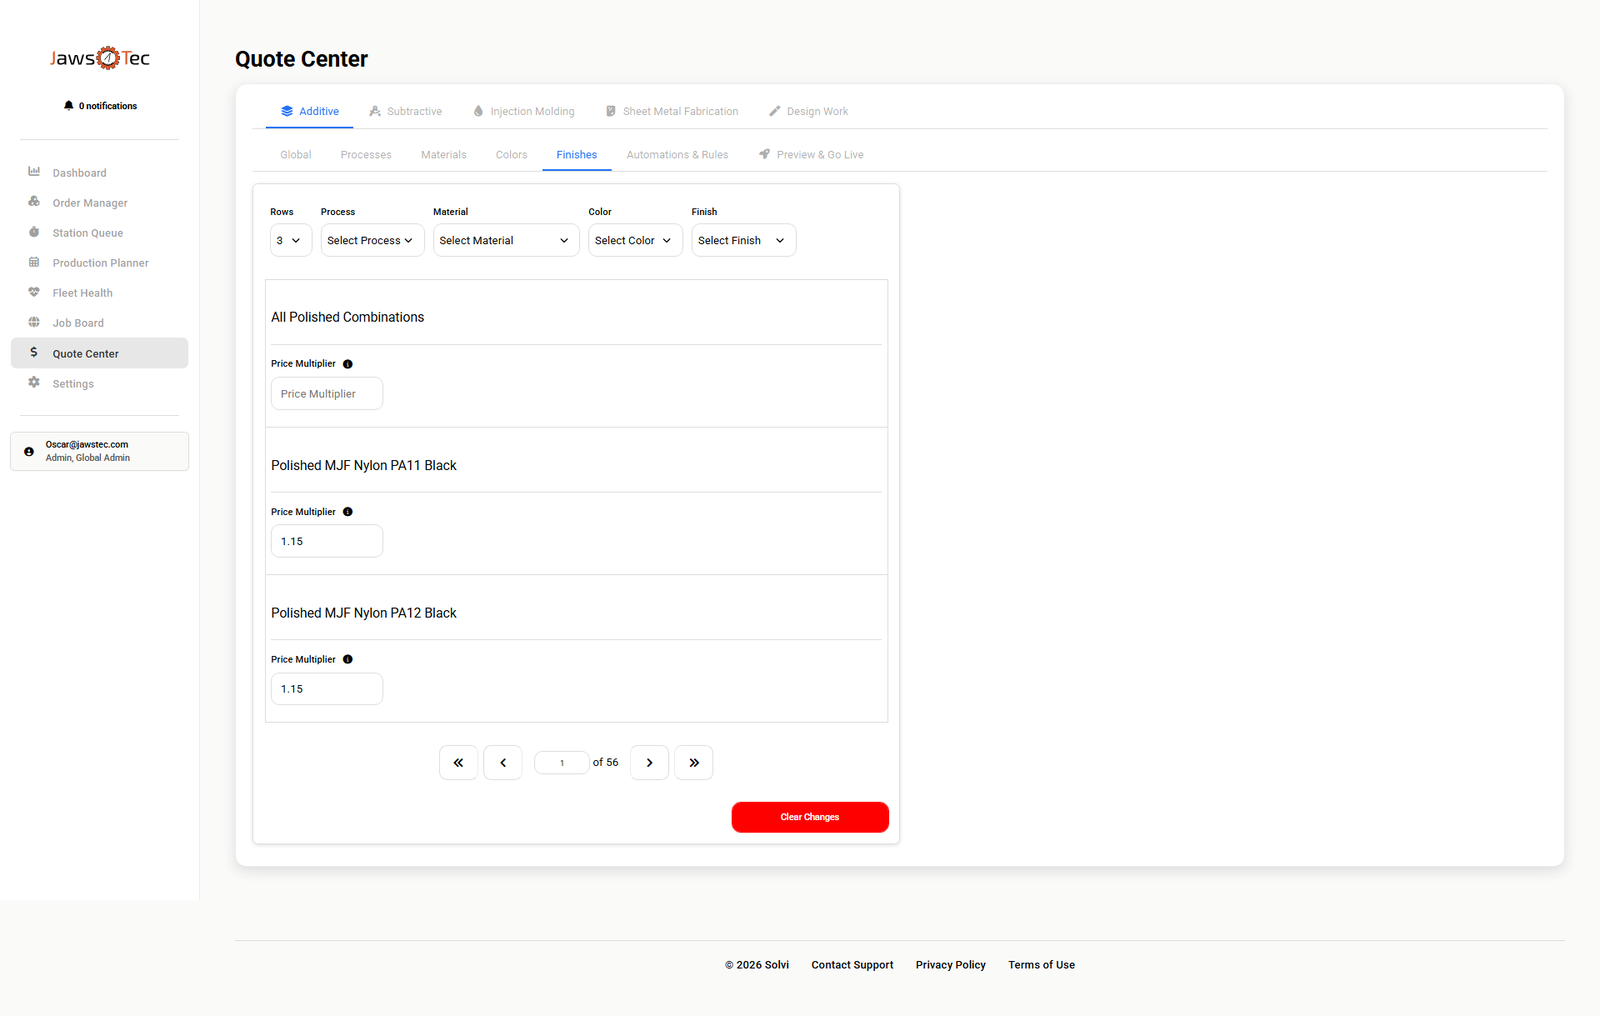Click the PA11 Black price multiplier field
This screenshot has height=1016, width=1600.
coord(327,541)
